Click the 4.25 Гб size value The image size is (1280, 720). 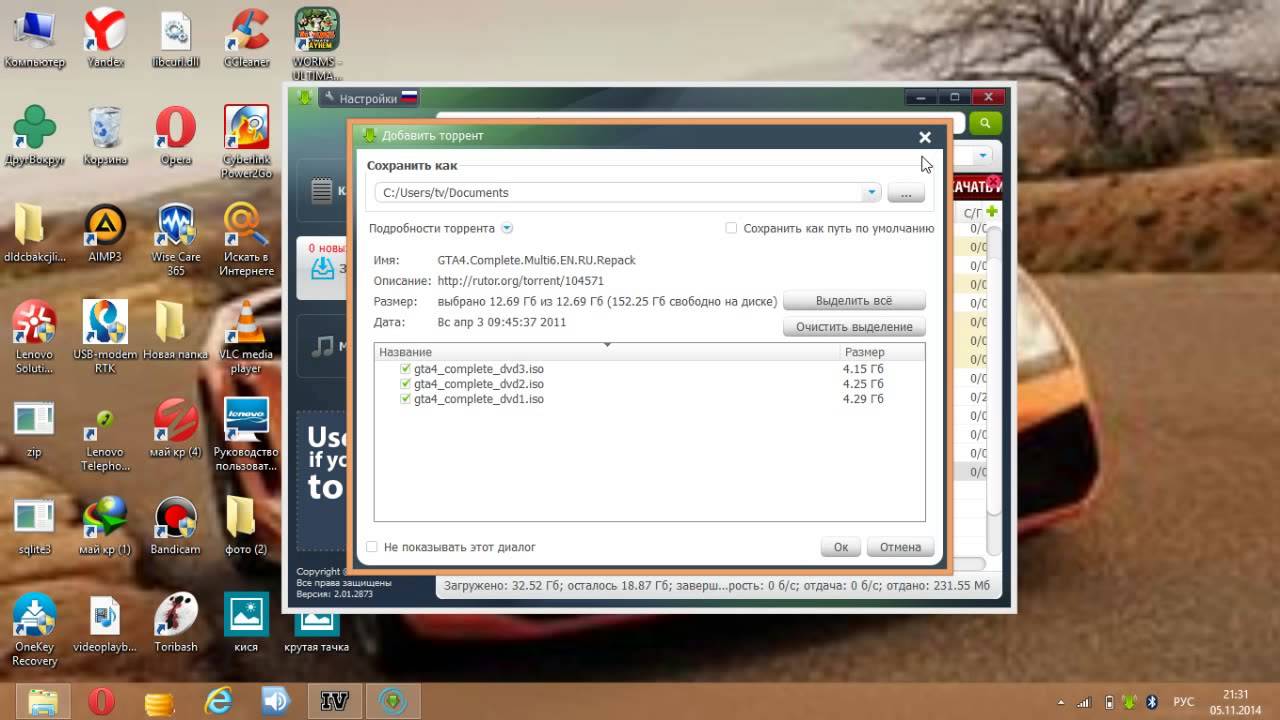click(863, 384)
